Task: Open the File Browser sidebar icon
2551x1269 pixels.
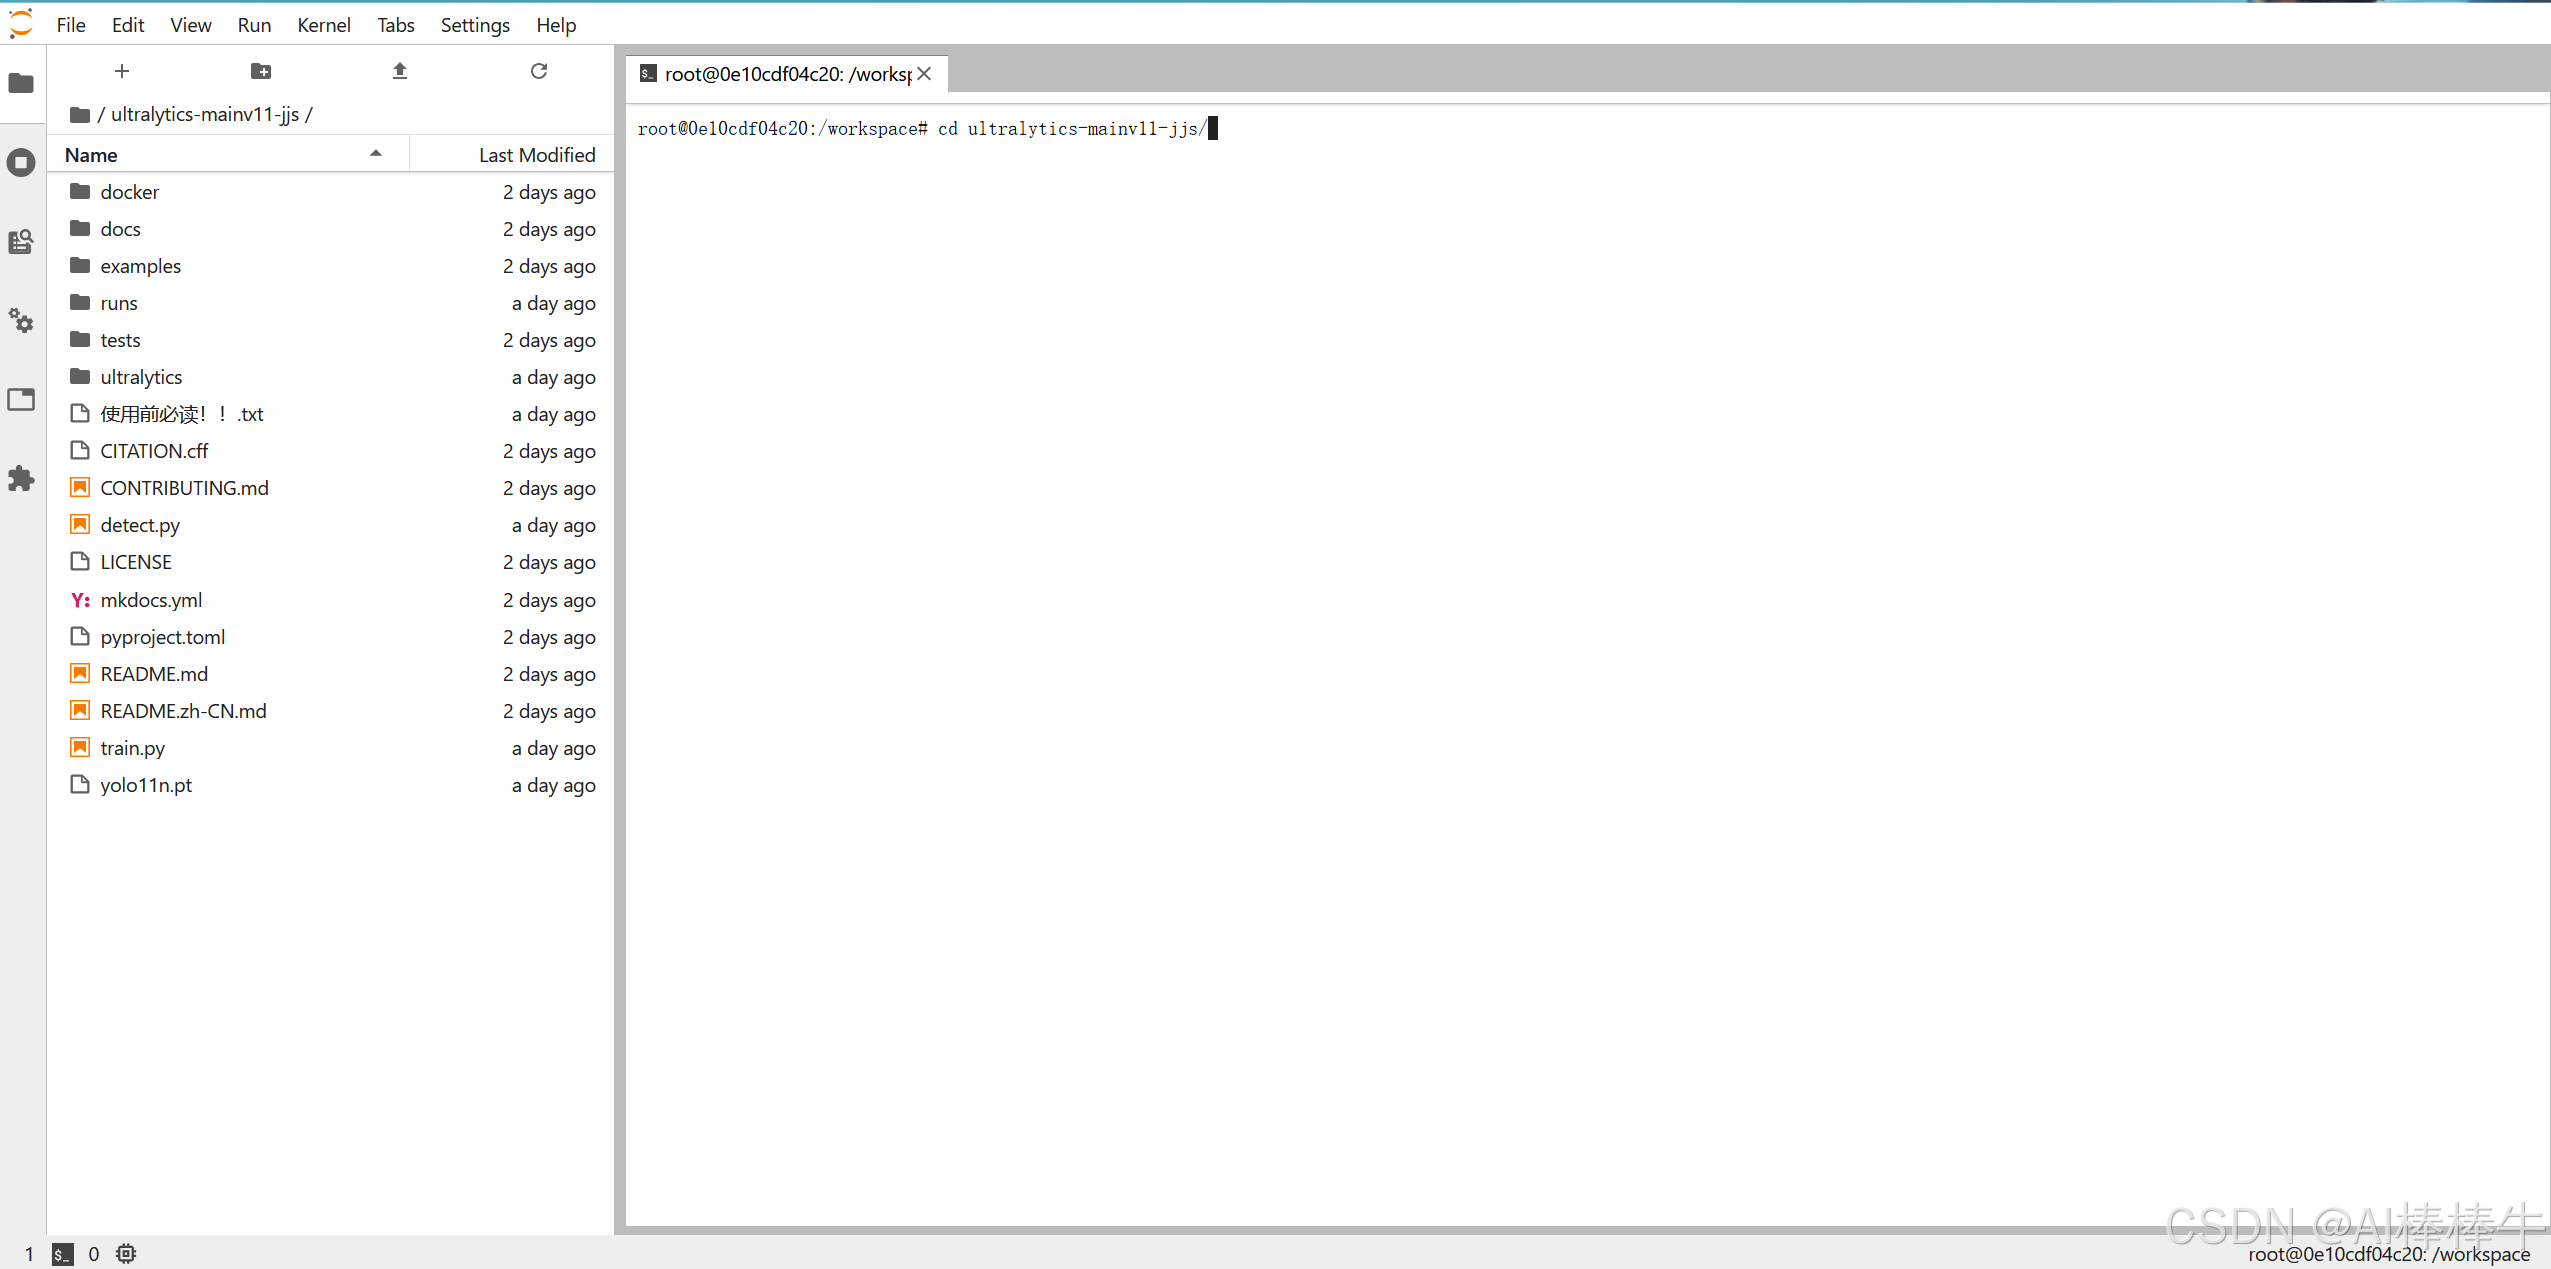Action: (x=21, y=83)
